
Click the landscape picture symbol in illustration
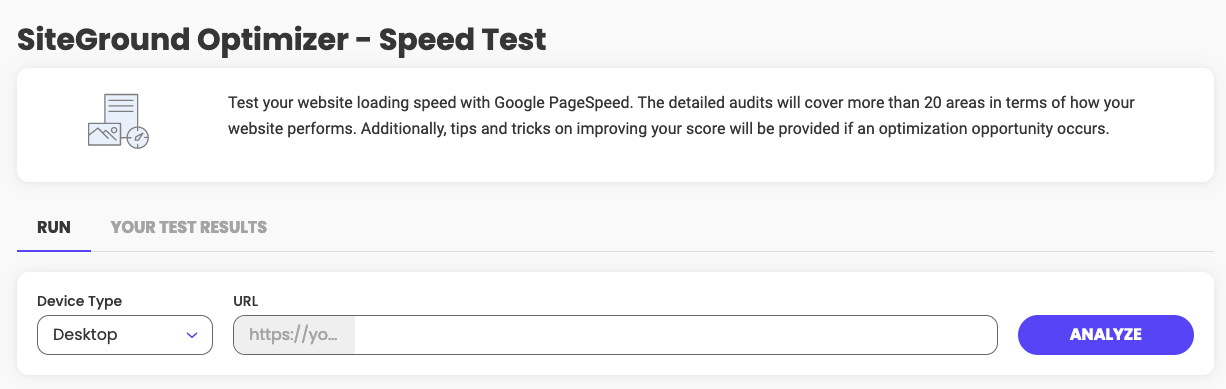(104, 133)
